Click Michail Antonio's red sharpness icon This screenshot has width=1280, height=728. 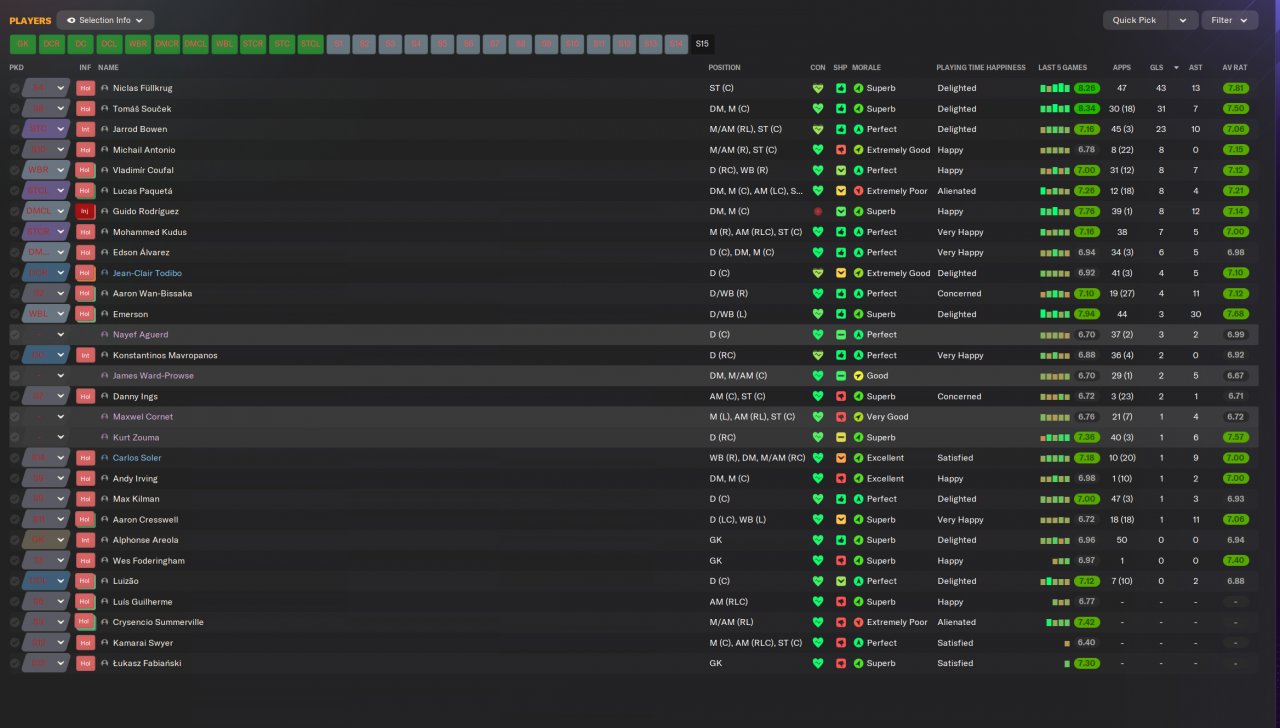click(x=840, y=150)
